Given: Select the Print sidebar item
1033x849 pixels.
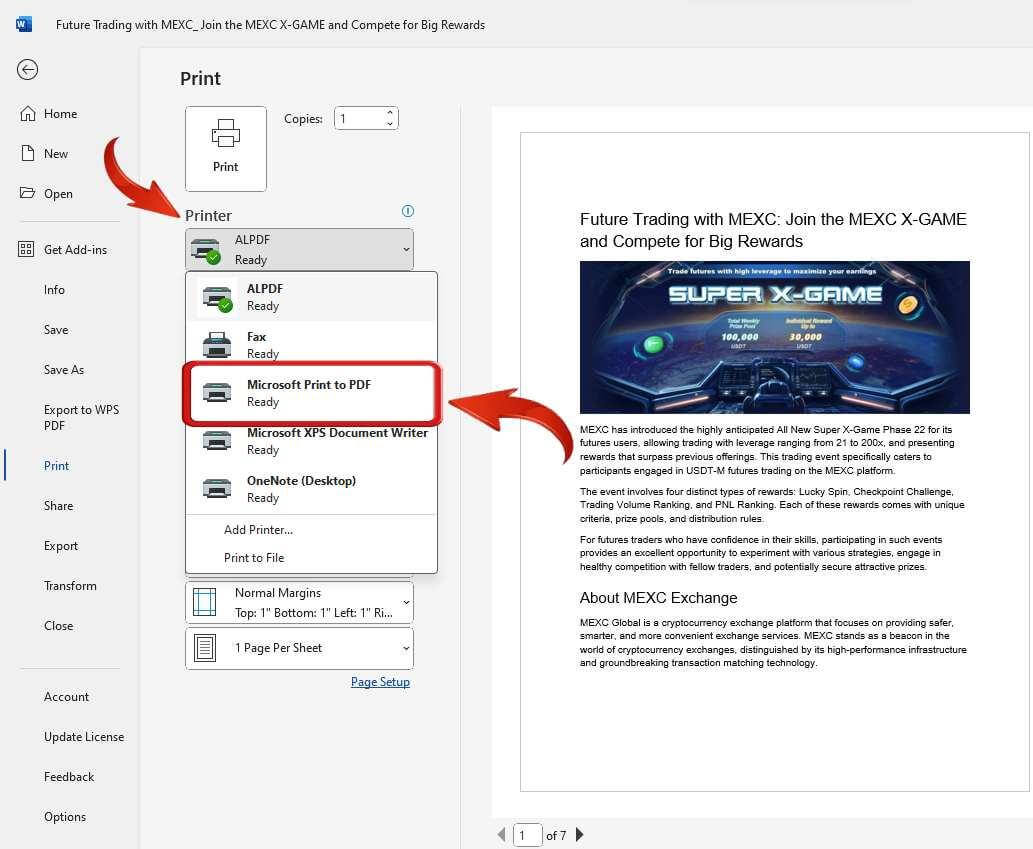Looking at the screenshot, I should coord(57,466).
